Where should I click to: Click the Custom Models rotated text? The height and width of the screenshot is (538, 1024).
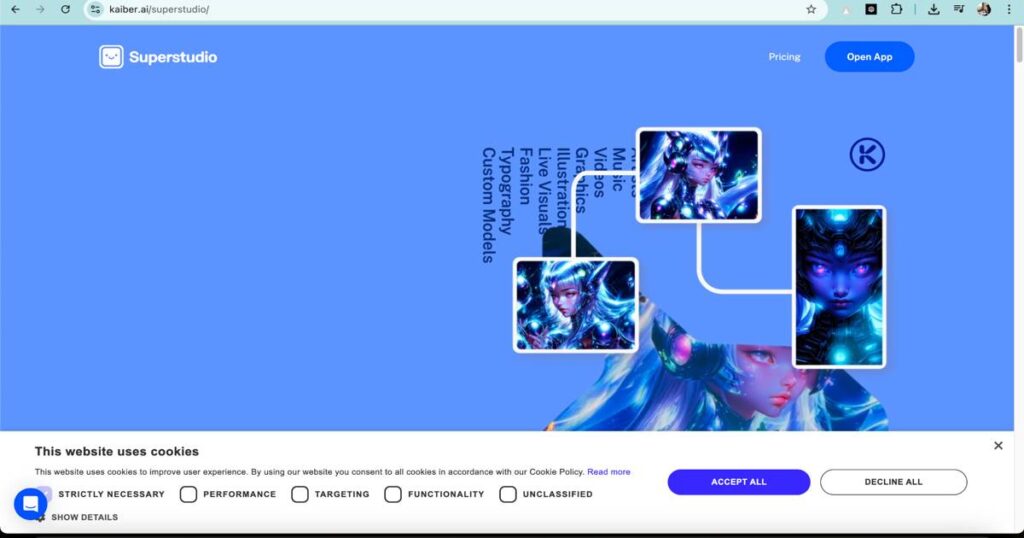488,205
